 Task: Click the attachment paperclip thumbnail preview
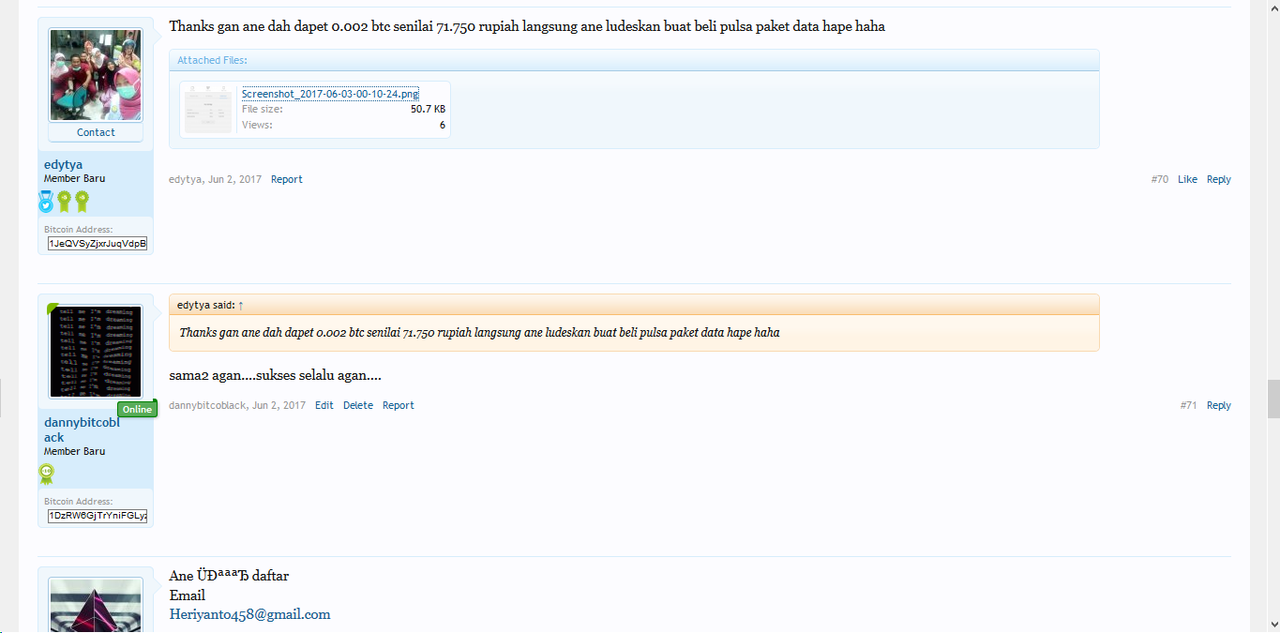click(x=207, y=109)
